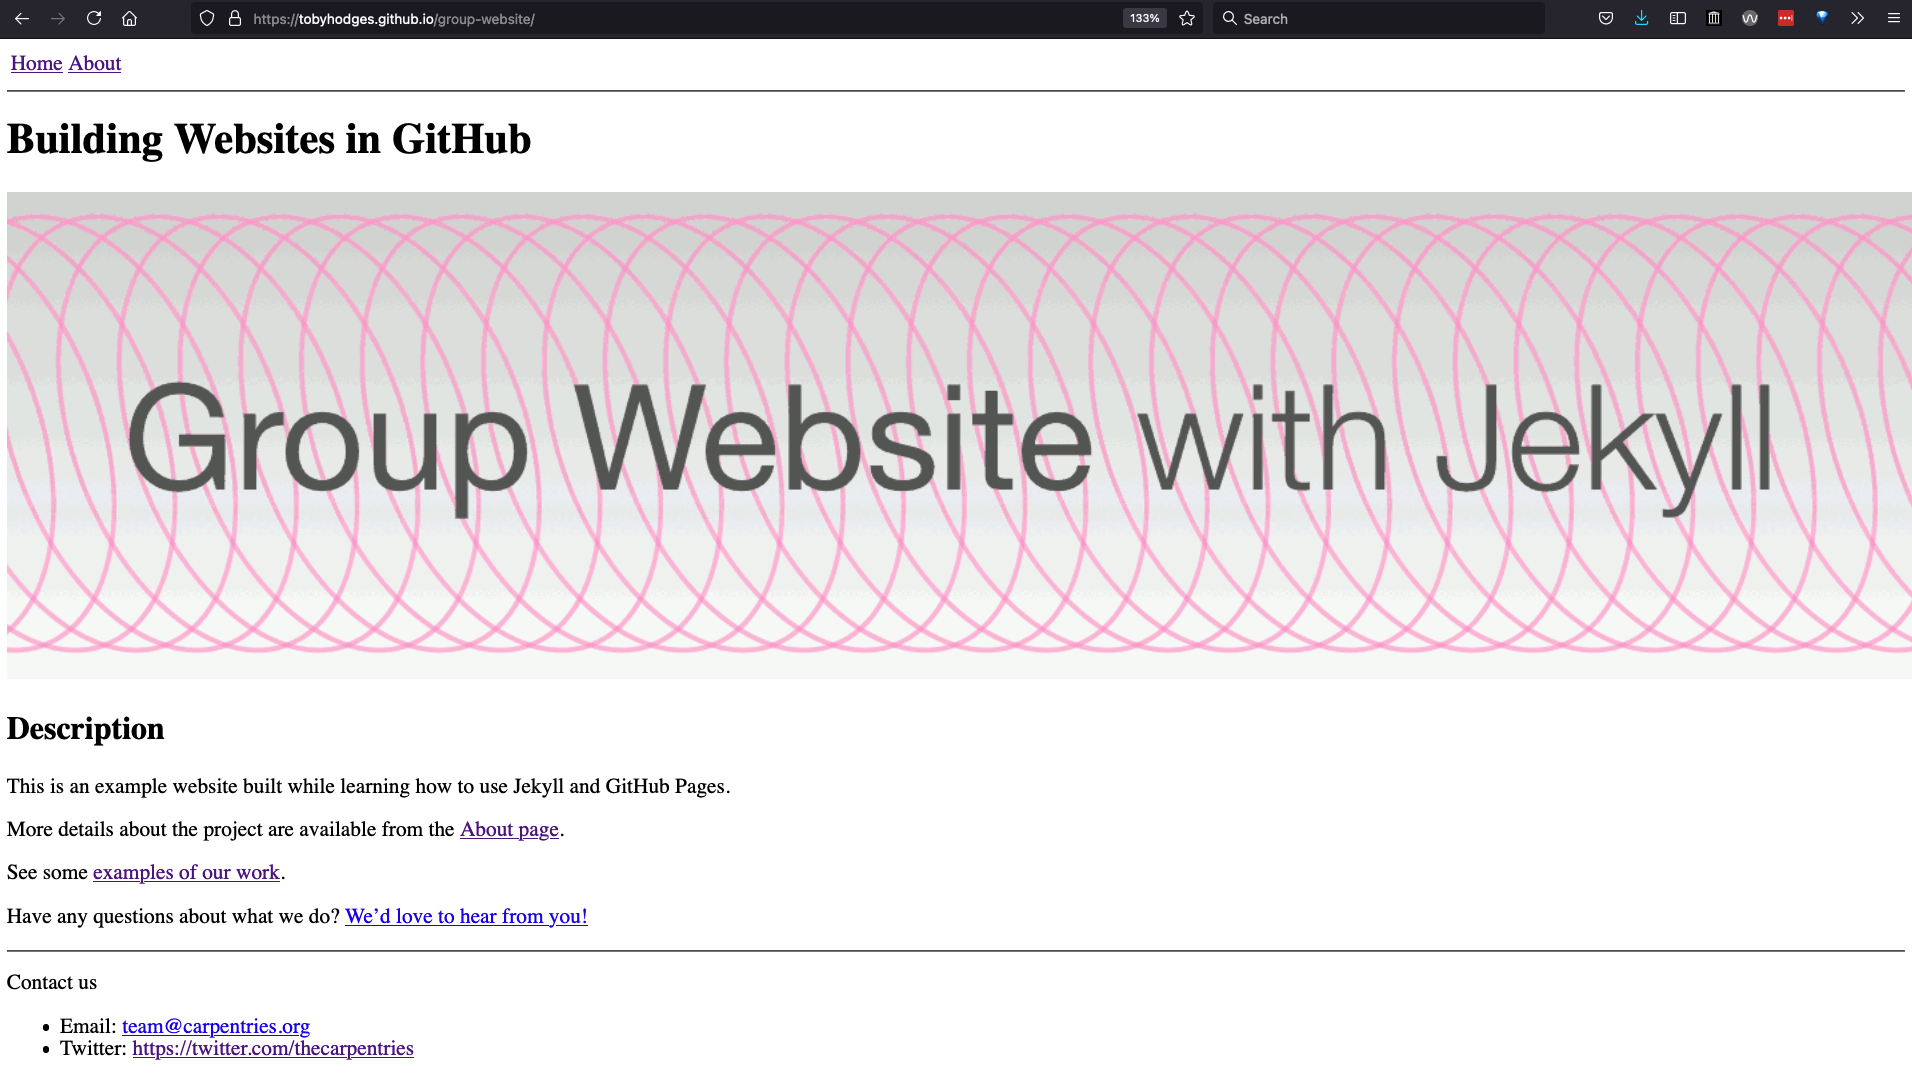Bookmark this page with the star
1912x1085 pixels.
pyautogui.click(x=1187, y=18)
